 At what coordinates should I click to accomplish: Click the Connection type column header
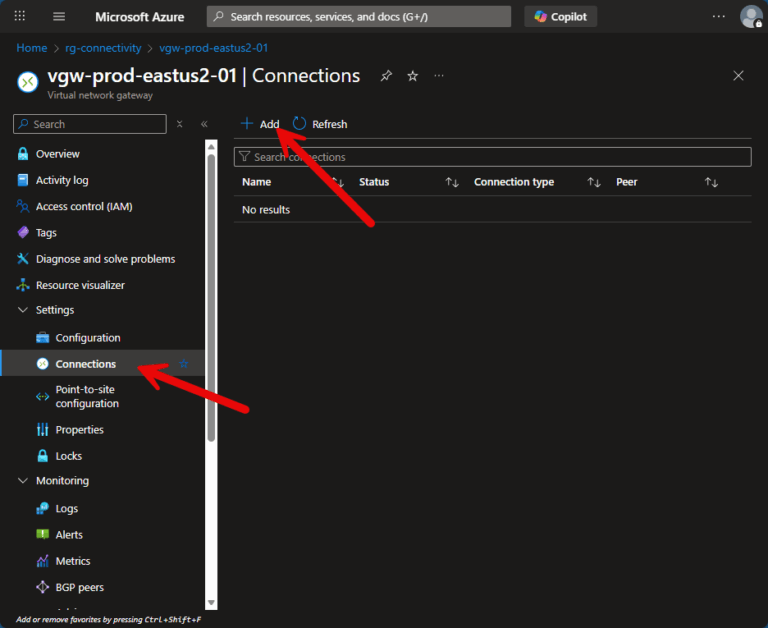coord(514,182)
